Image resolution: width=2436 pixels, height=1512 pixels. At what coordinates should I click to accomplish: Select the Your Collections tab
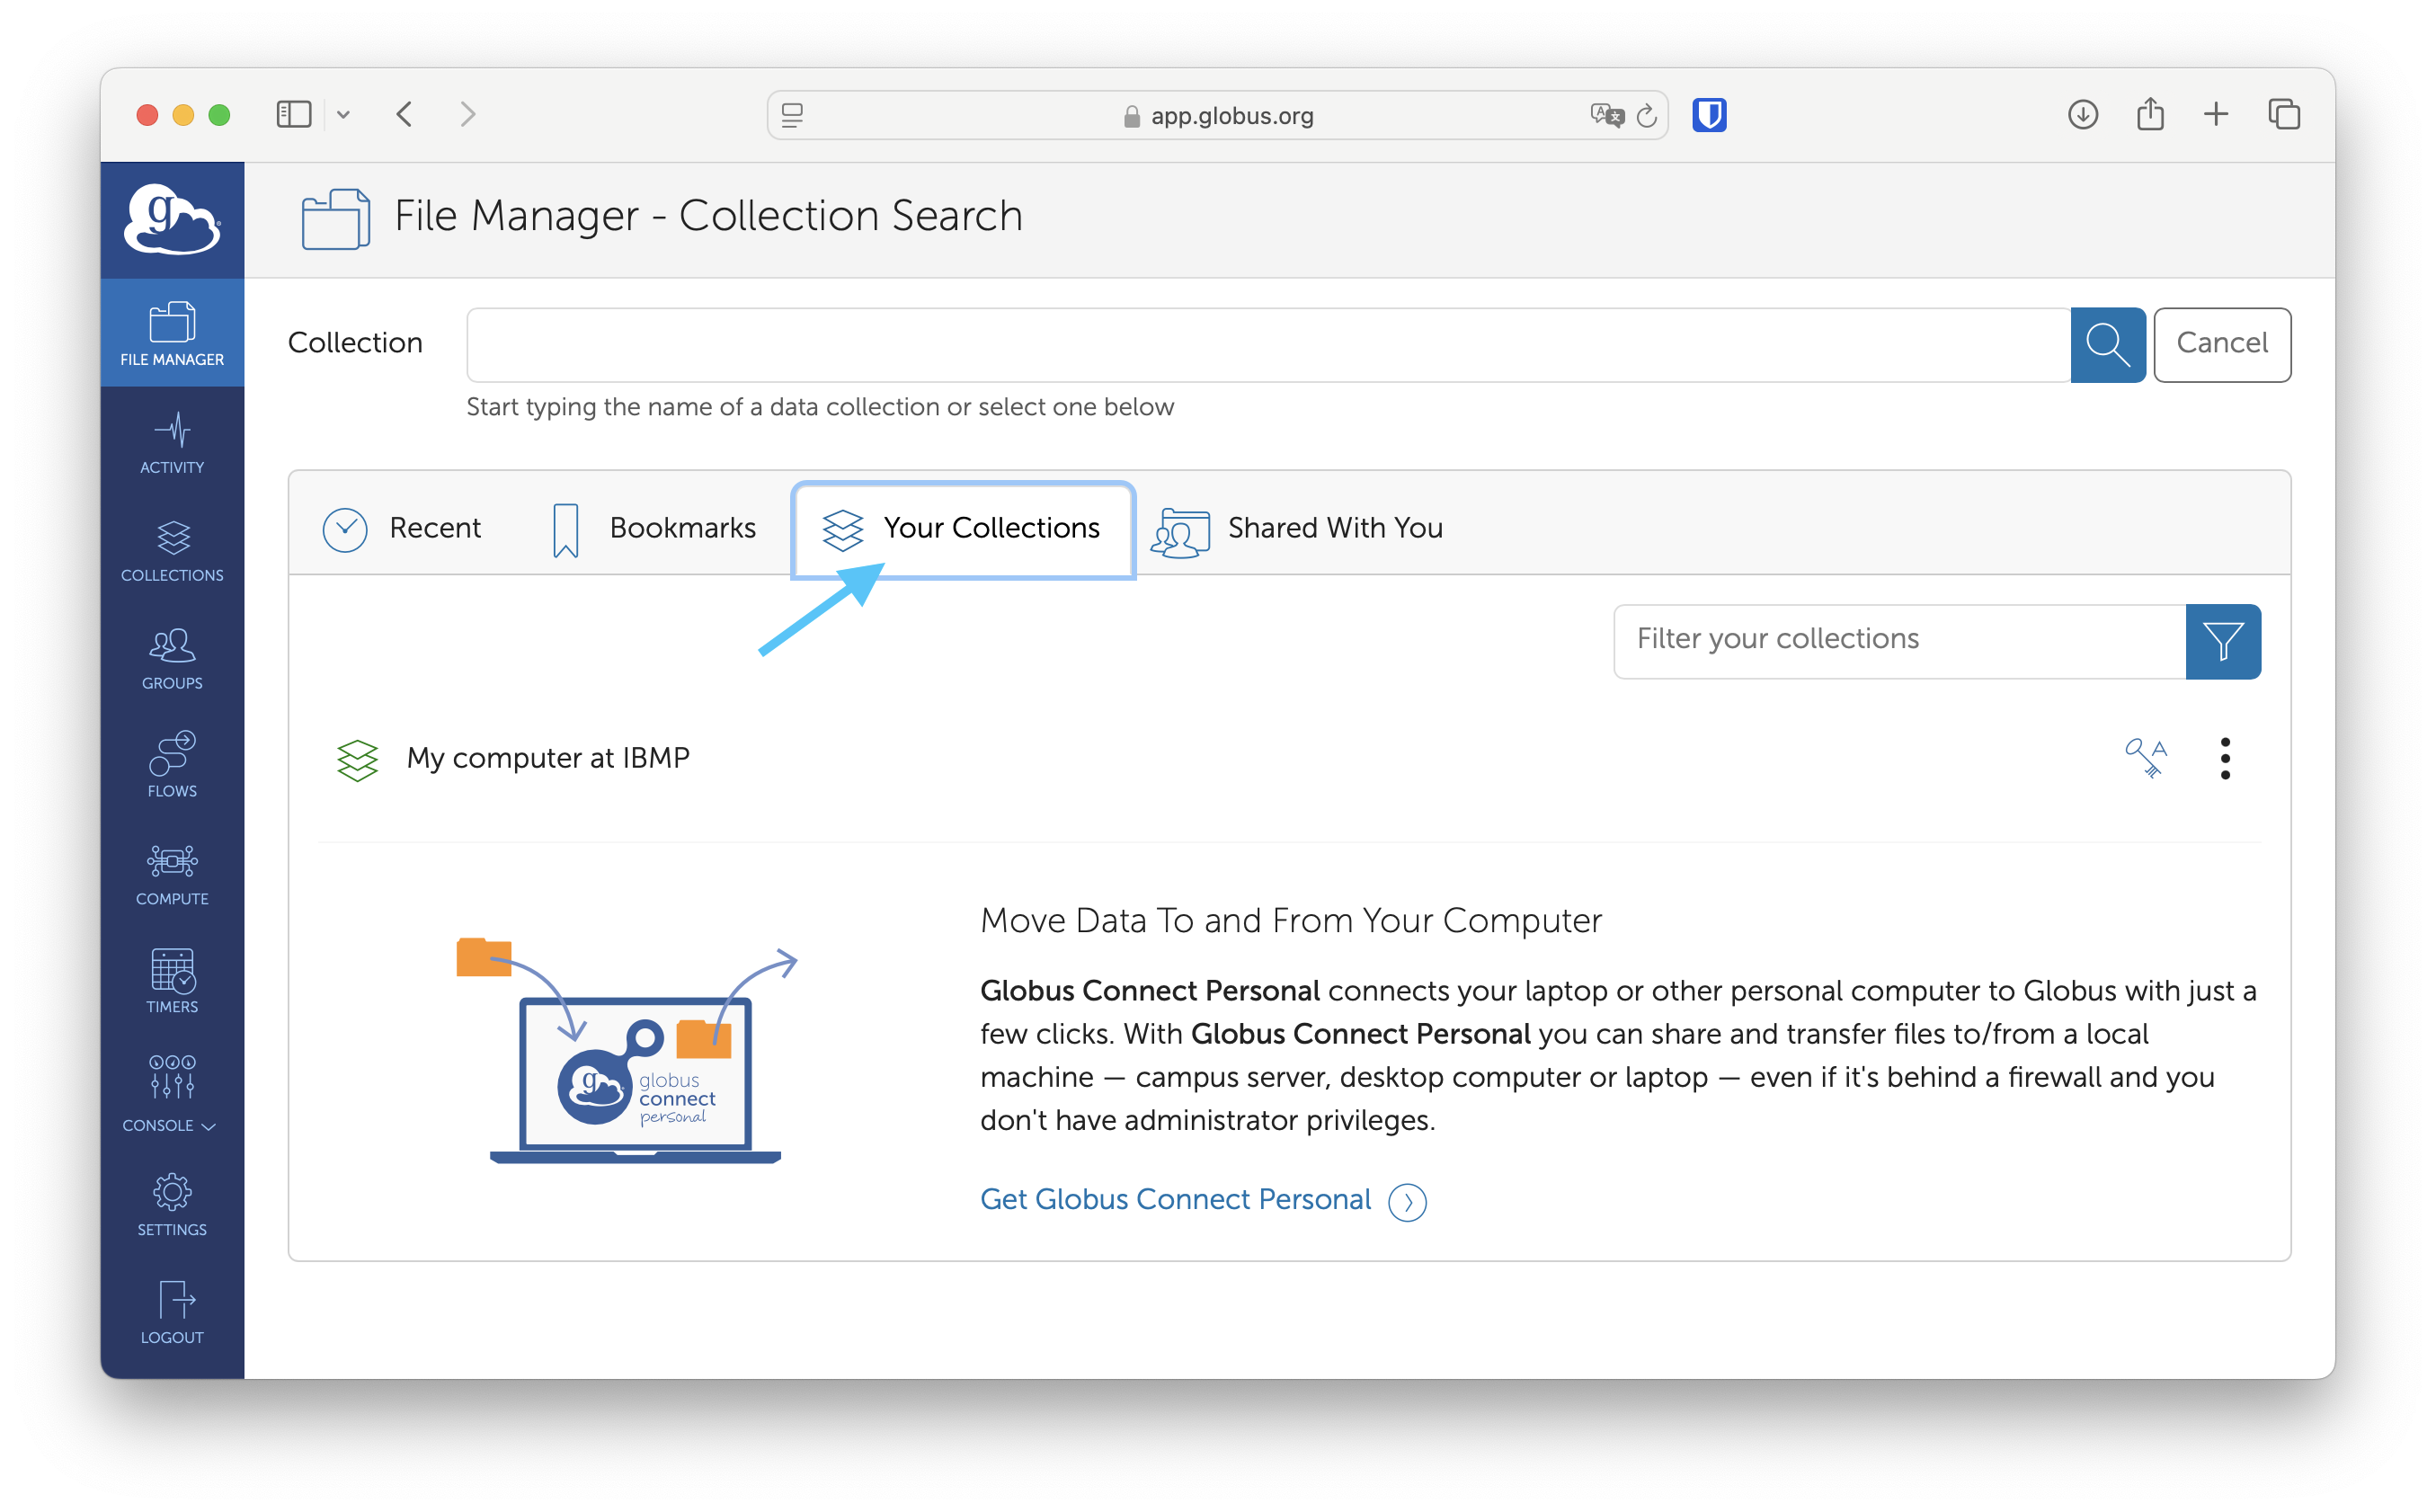962,530
